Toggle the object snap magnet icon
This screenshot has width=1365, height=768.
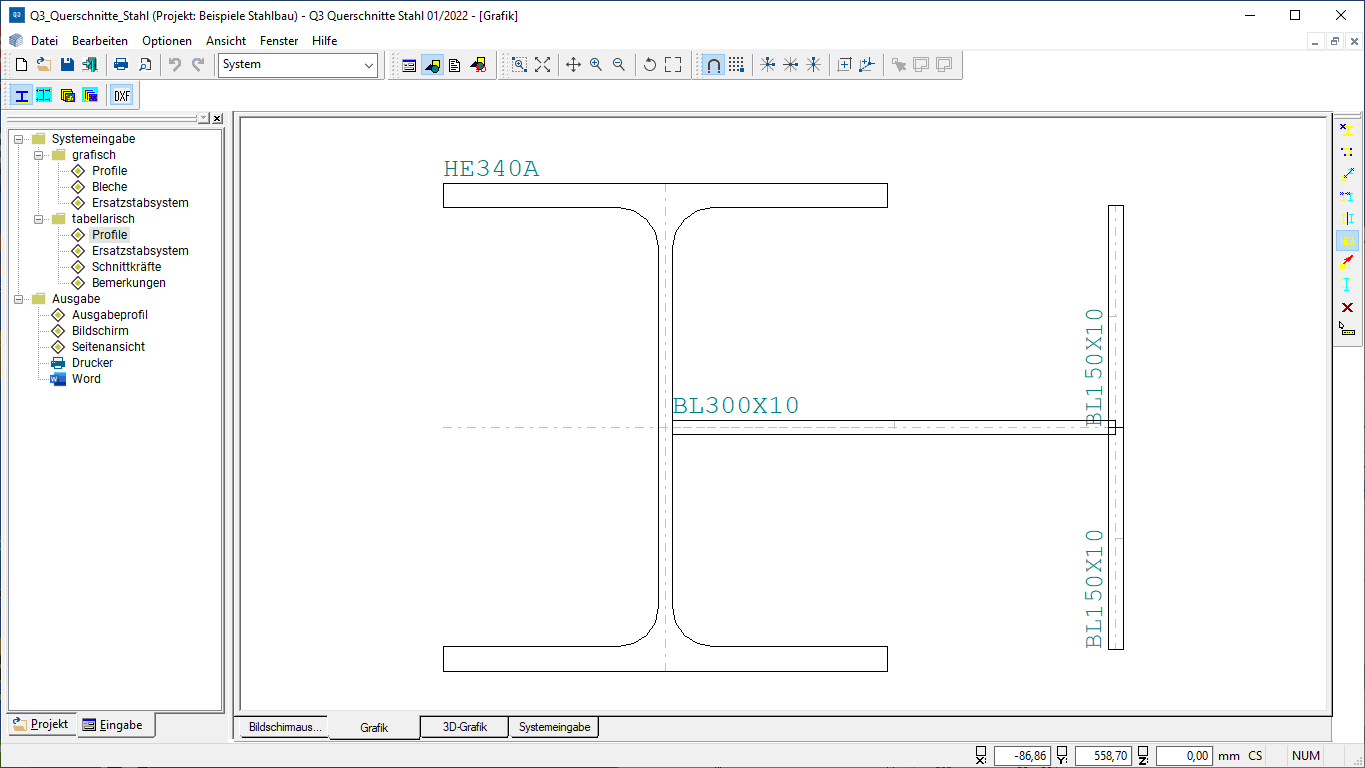pyautogui.click(x=713, y=64)
